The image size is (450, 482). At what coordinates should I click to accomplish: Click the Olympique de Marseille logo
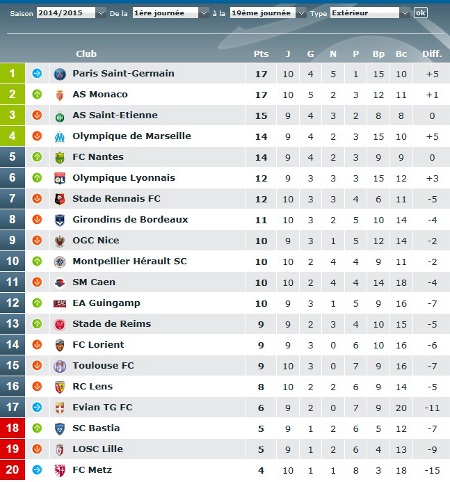[x=60, y=136]
